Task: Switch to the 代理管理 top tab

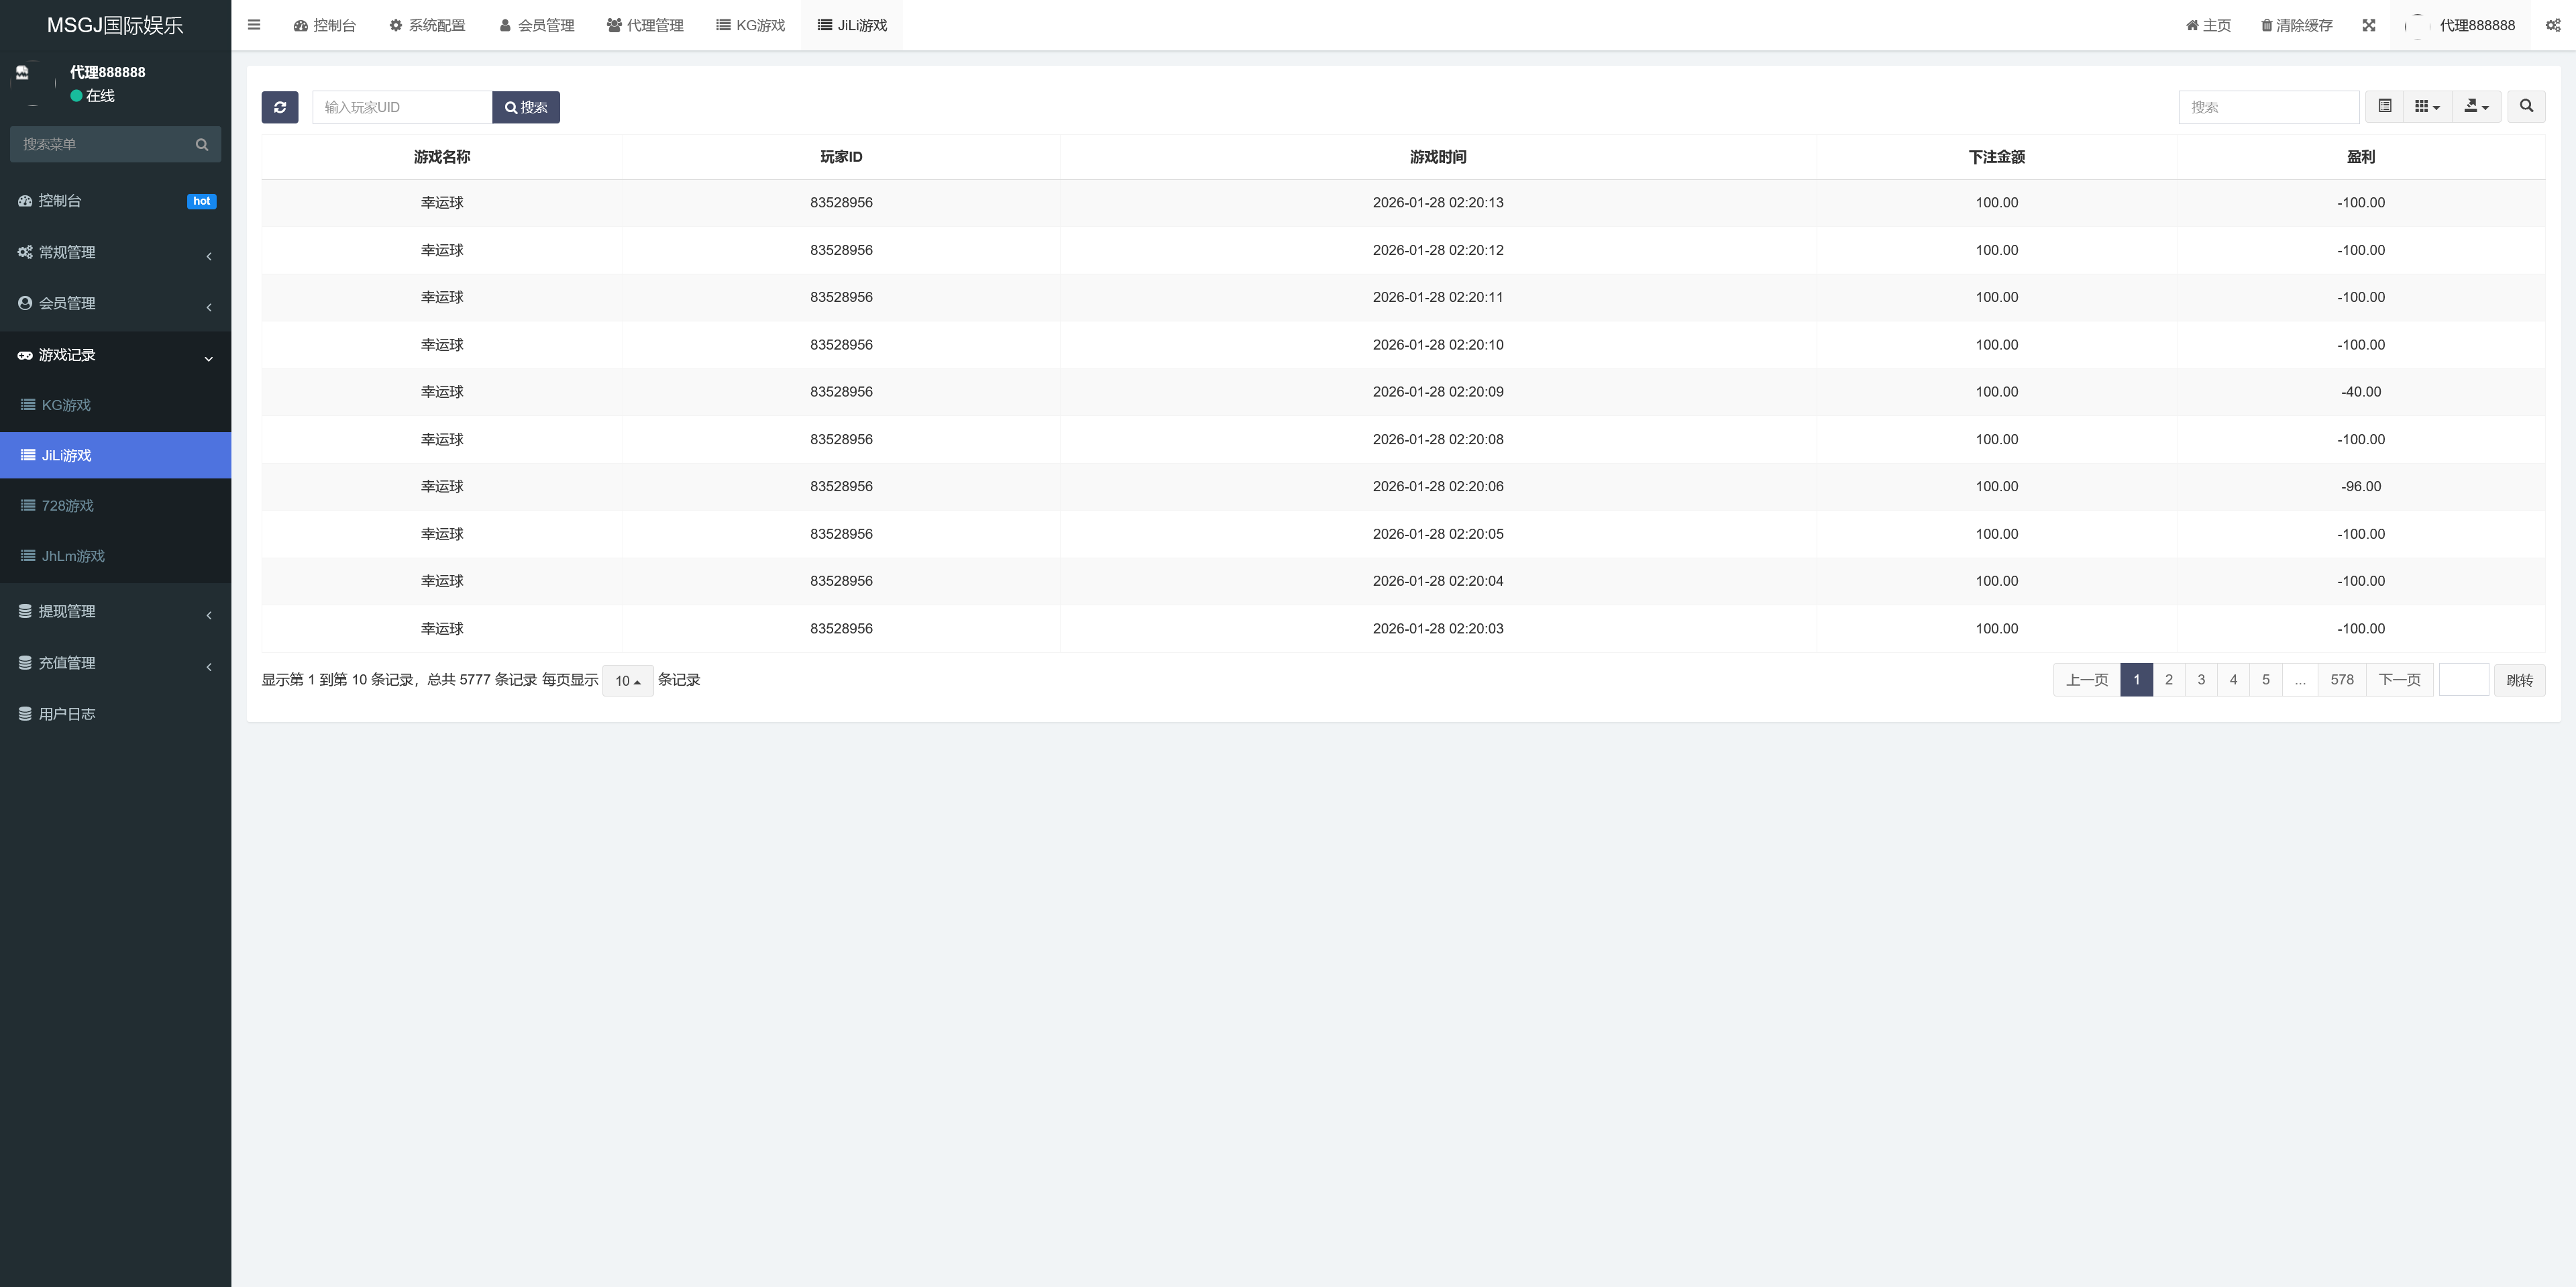Action: [x=645, y=25]
